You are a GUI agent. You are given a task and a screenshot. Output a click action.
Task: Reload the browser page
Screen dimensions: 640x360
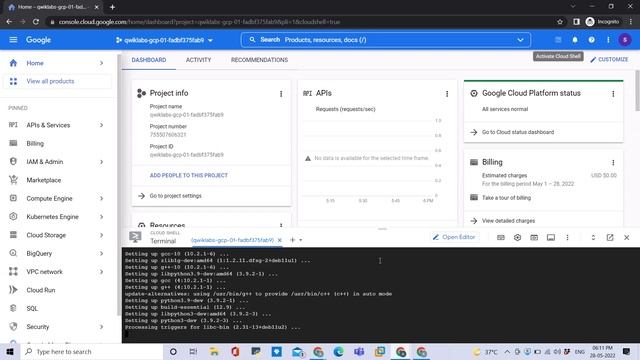[x=36, y=22]
